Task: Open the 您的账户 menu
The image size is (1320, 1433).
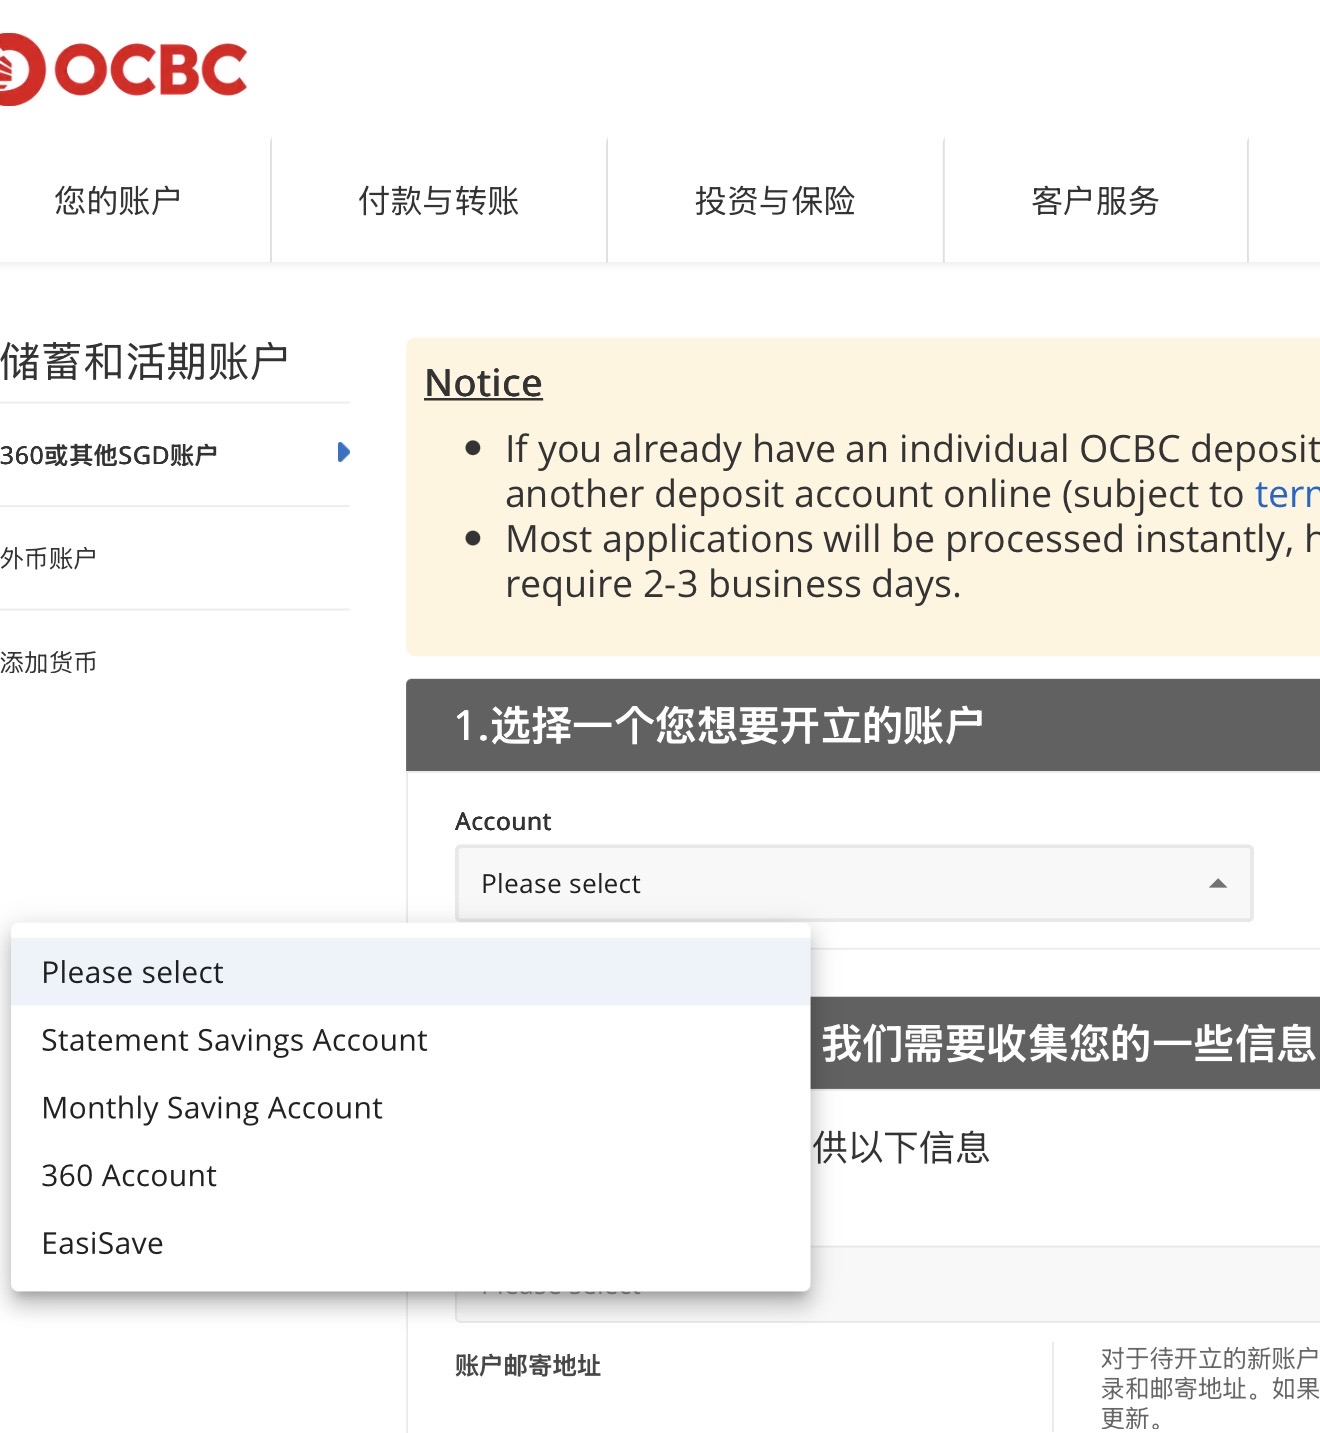Action: coord(118,201)
